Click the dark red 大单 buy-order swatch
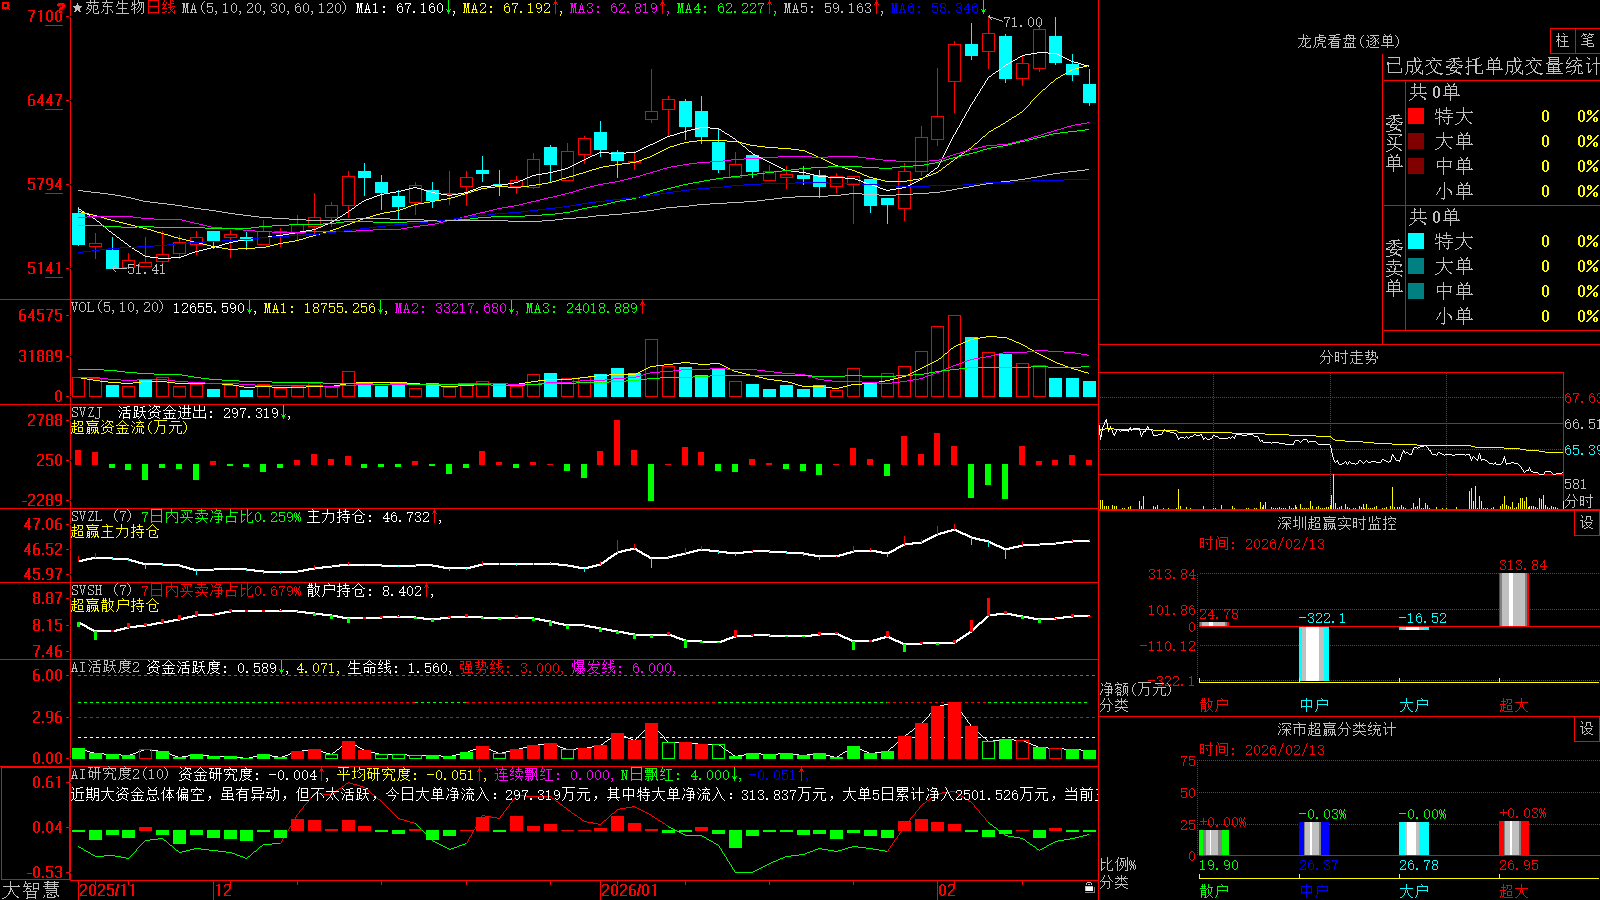The height and width of the screenshot is (900, 1600). 1416,141
